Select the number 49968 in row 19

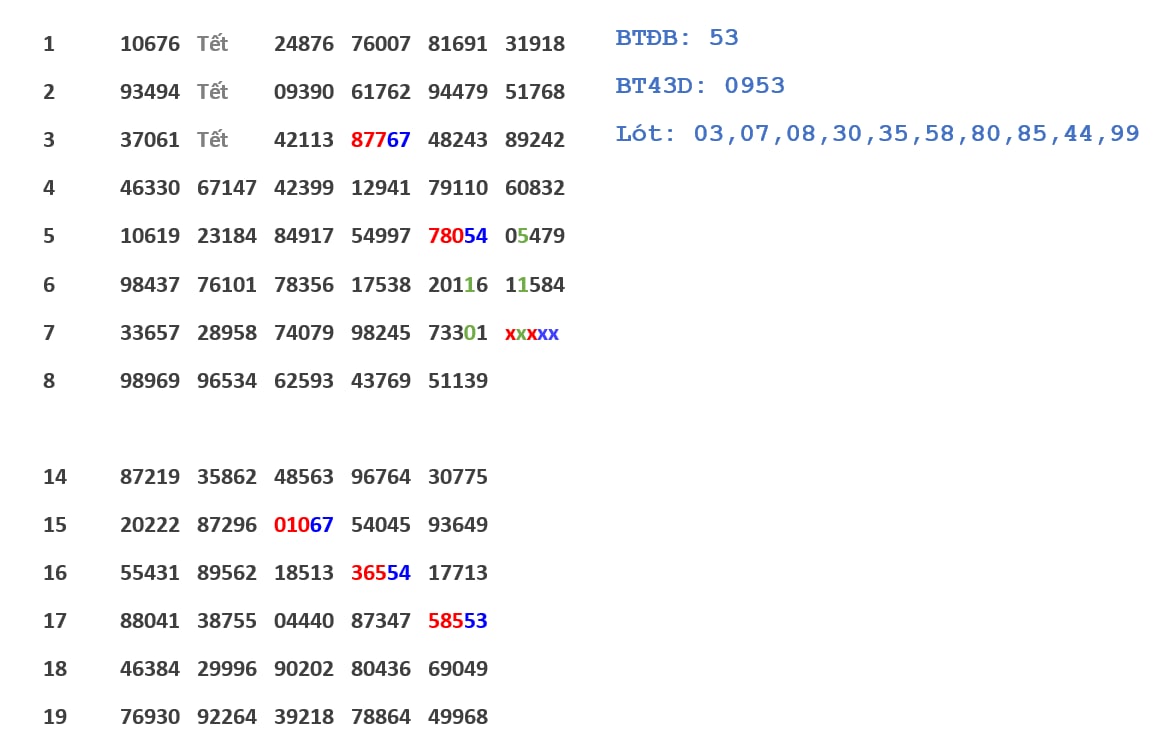click(457, 717)
